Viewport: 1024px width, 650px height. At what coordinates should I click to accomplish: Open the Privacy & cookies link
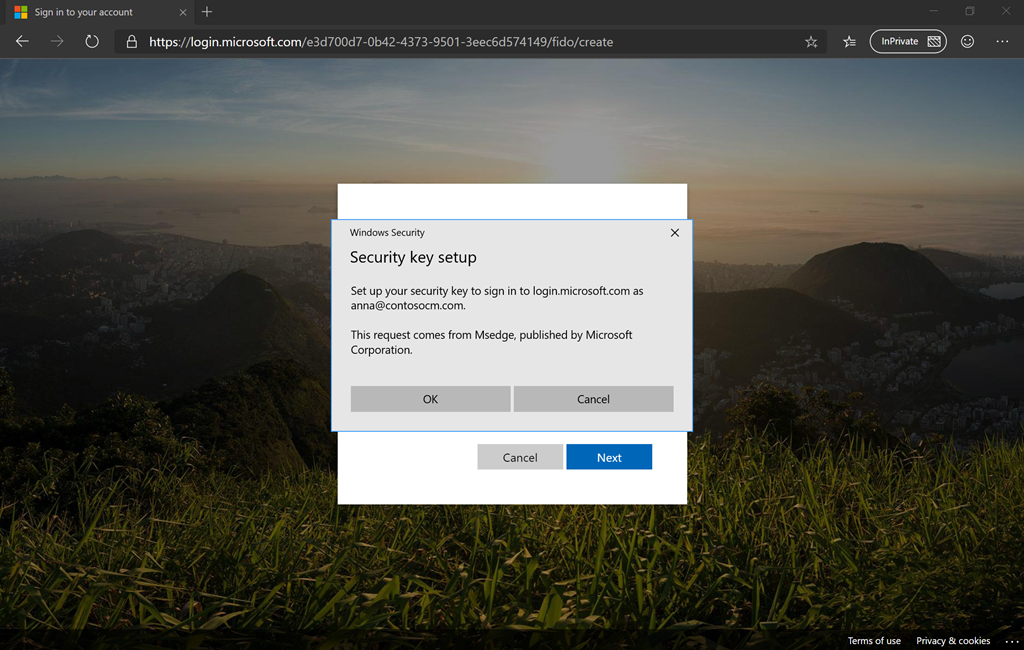[x=953, y=641]
